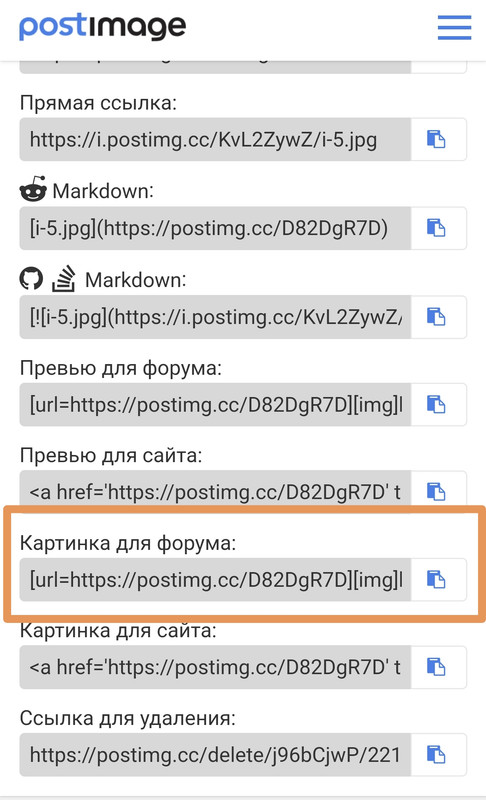
Task: Click the Reddit alien icon
Action: [33, 189]
